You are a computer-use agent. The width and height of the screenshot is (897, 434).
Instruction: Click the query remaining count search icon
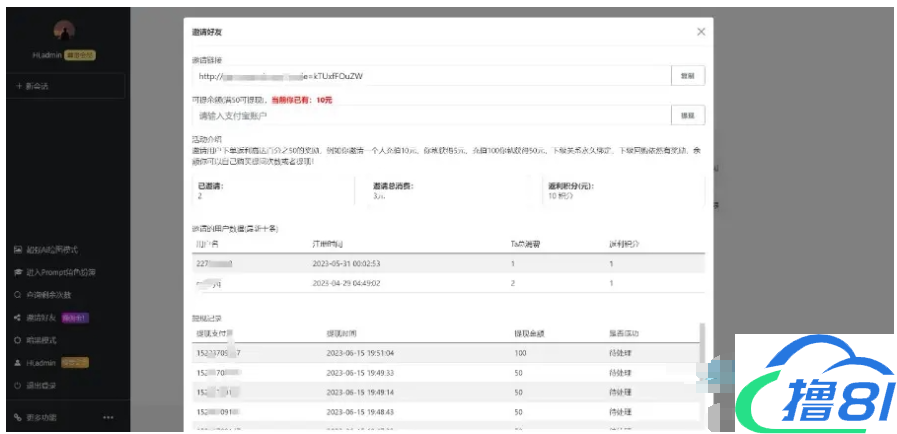(x=18, y=295)
